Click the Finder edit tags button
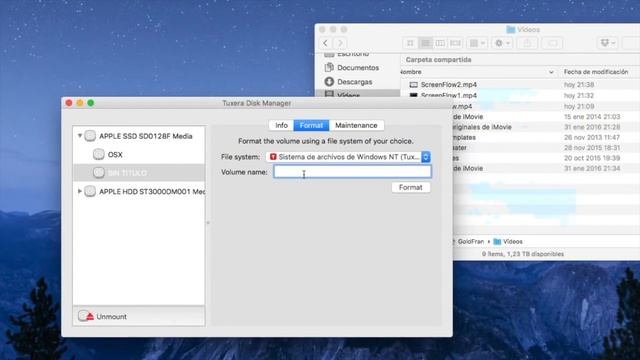 (552, 43)
